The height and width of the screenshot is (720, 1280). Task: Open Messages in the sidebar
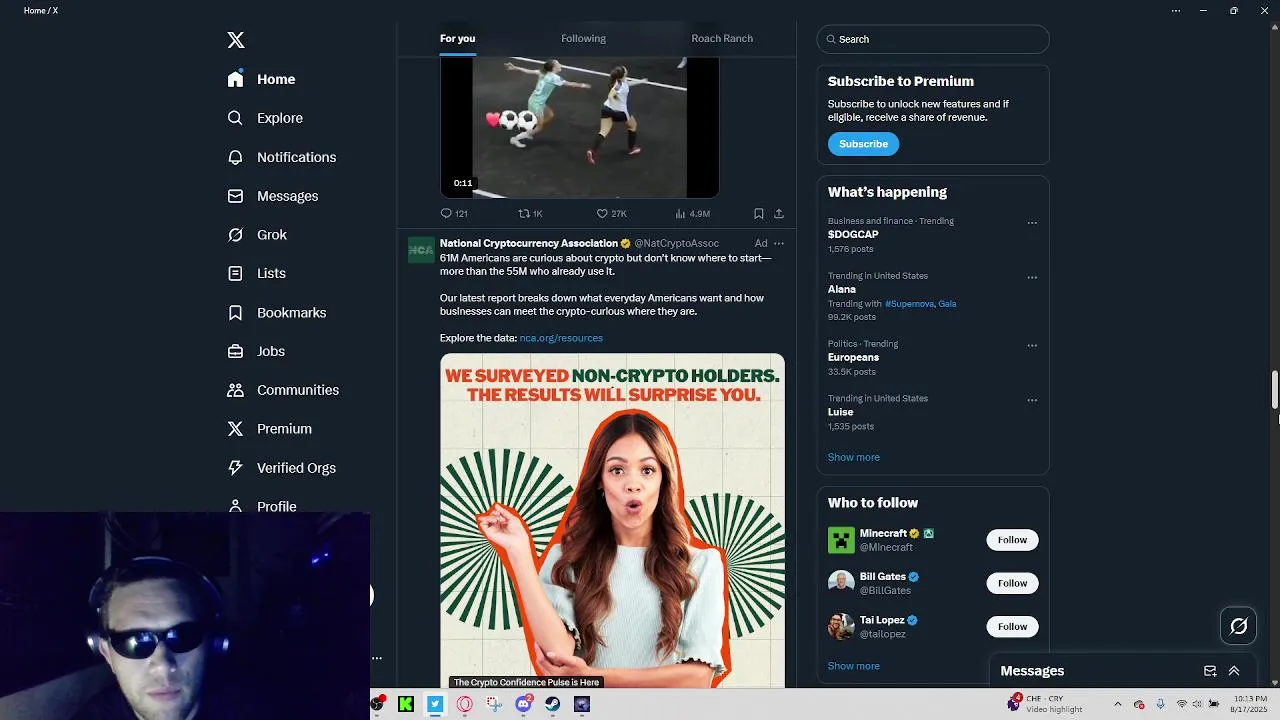(273, 196)
